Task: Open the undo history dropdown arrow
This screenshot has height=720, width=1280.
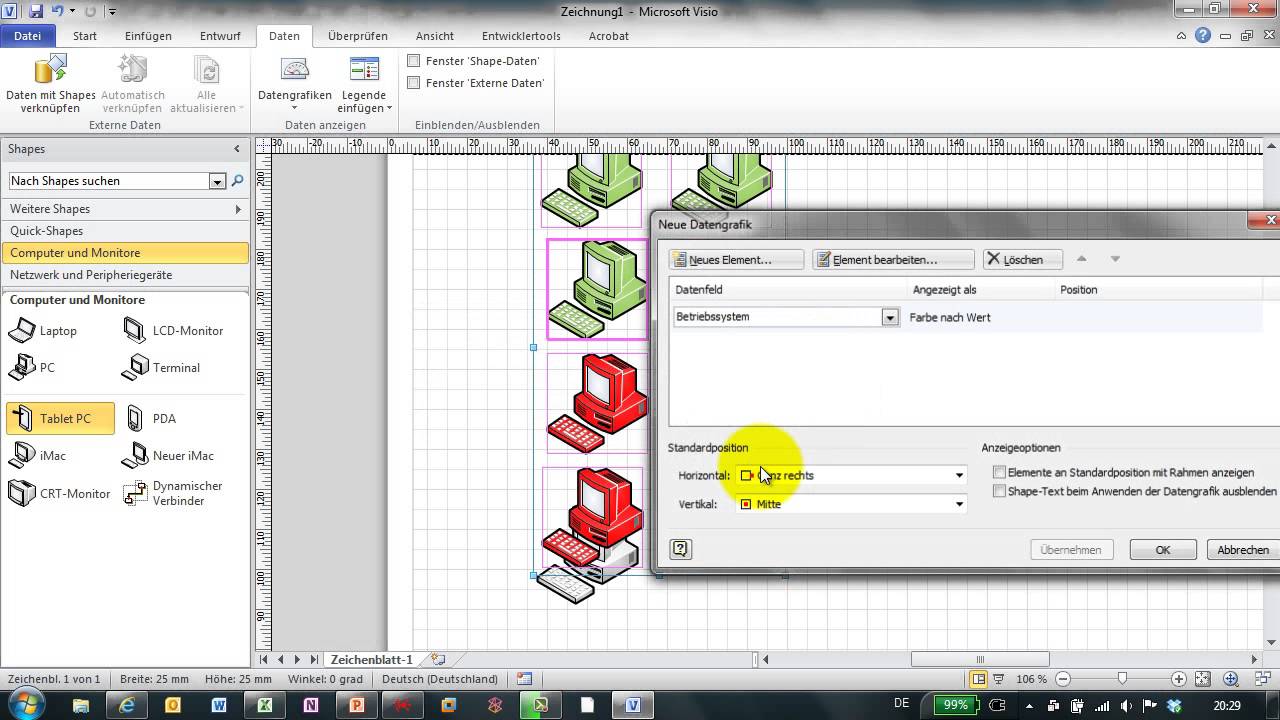Action: point(71,12)
